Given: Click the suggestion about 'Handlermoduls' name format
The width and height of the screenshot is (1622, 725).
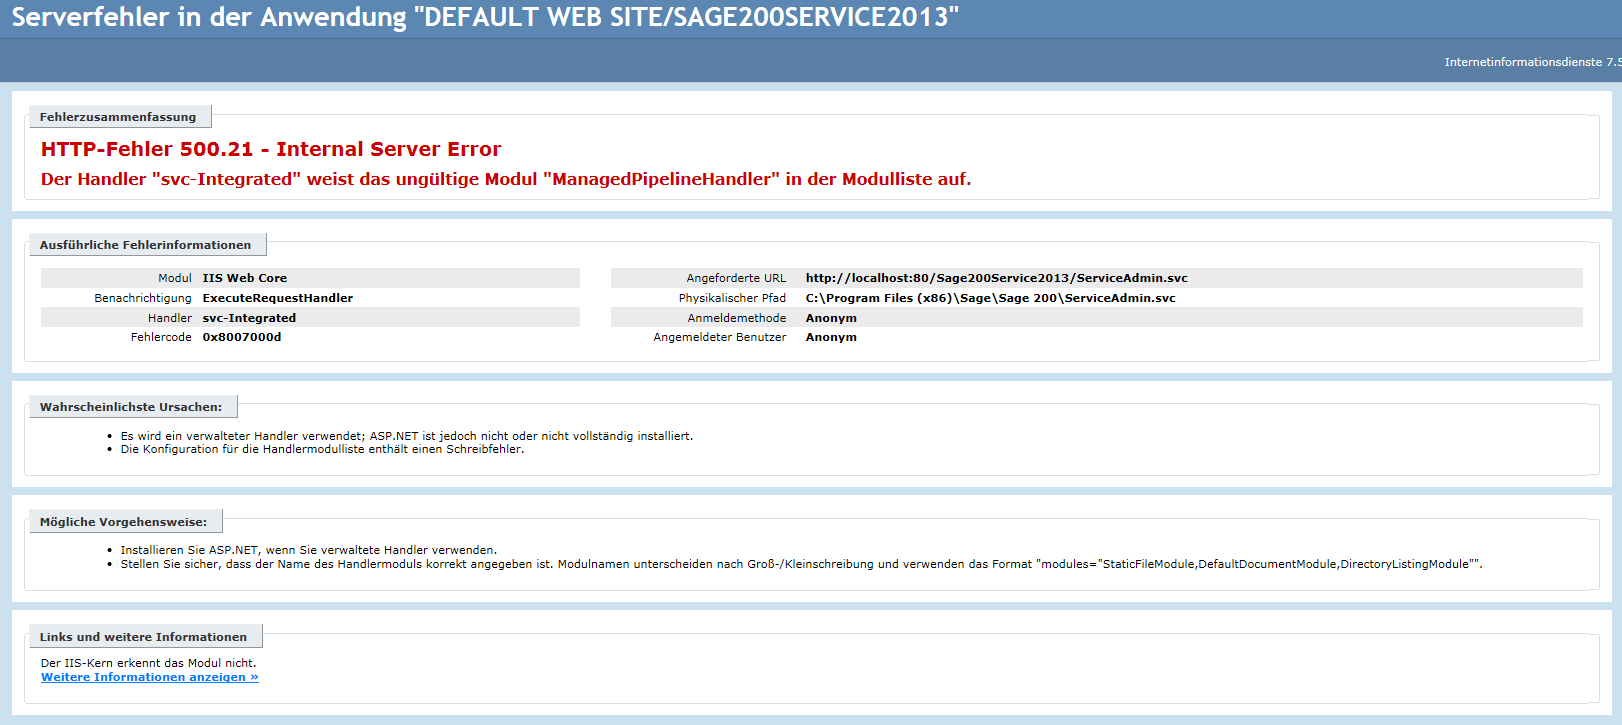Looking at the screenshot, I should (802, 564).
